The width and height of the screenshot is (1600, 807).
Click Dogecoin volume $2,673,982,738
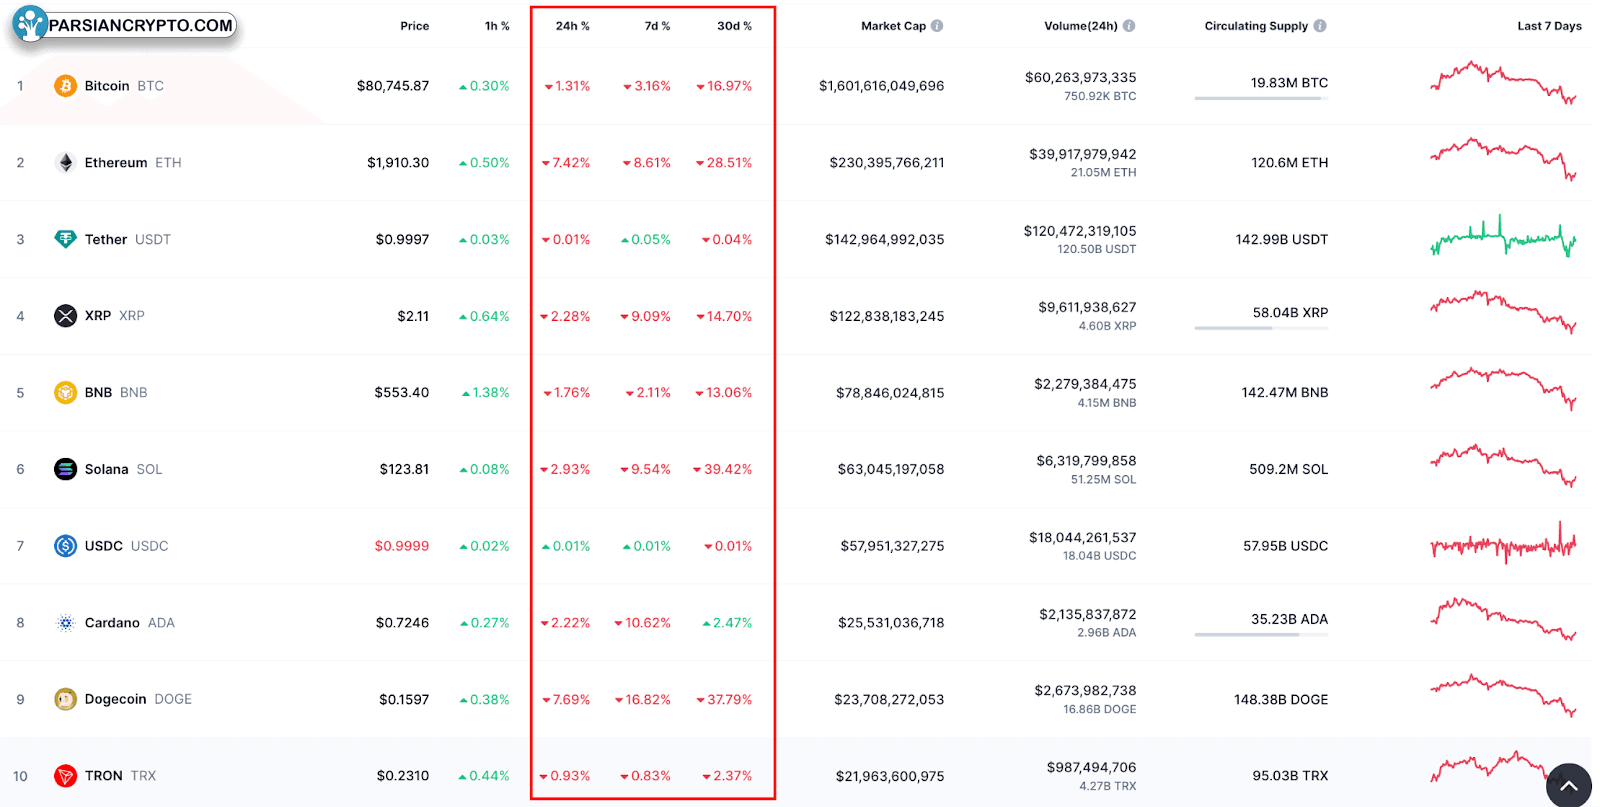tap(1085, 691)
